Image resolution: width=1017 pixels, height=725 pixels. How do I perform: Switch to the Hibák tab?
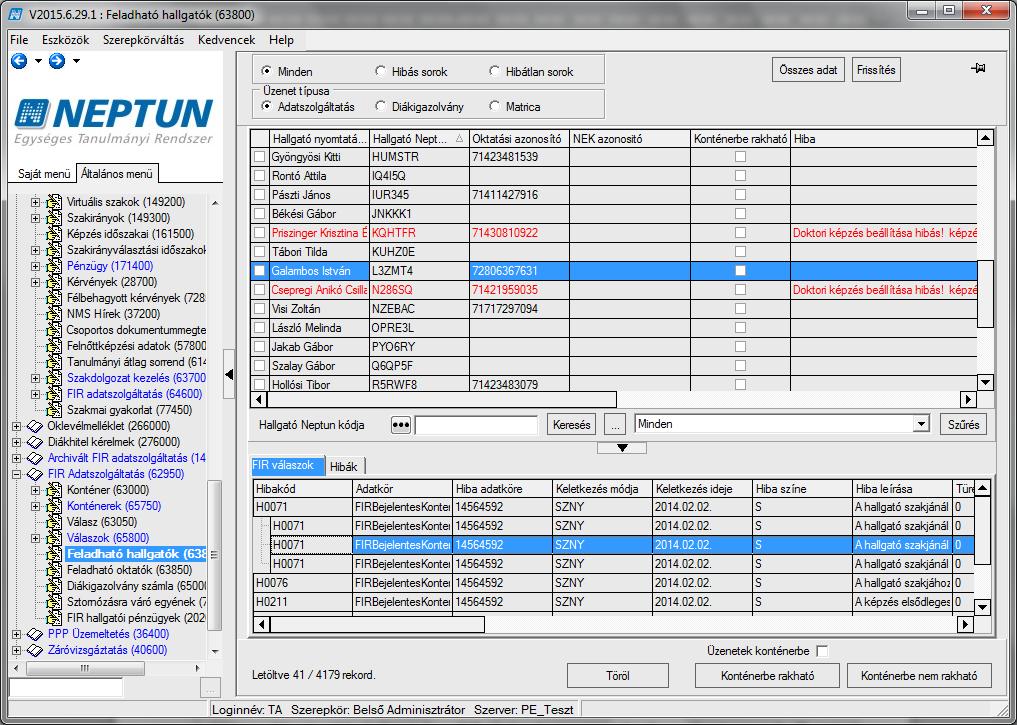344,466
